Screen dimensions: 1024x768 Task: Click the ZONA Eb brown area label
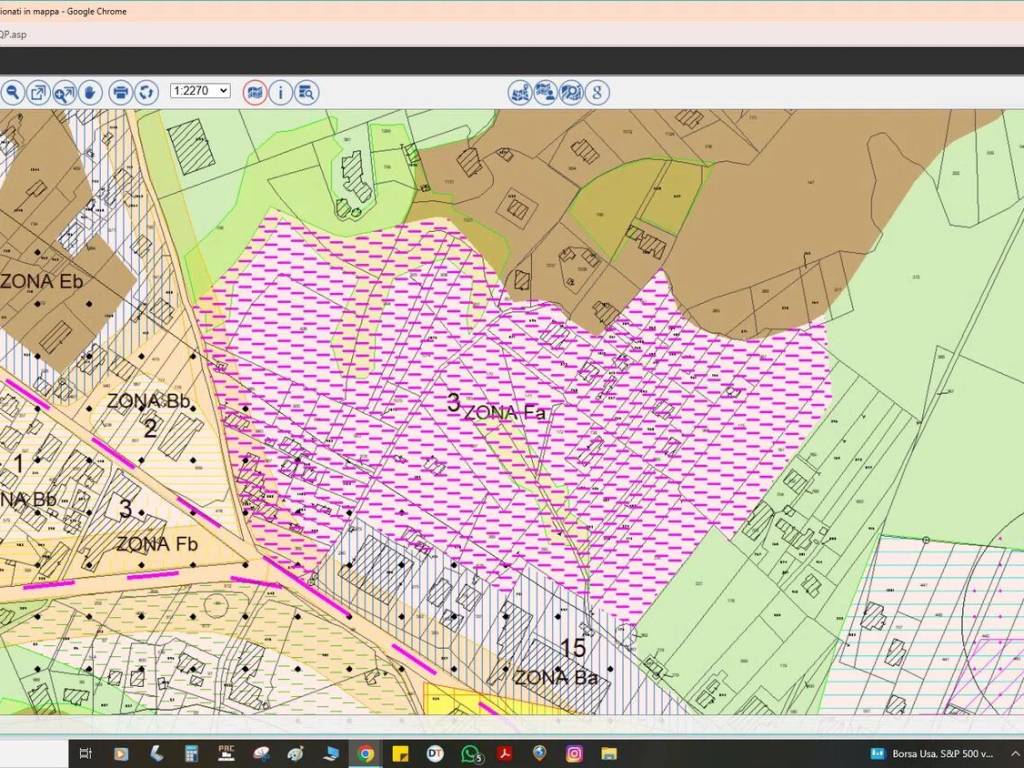point(42,281)
